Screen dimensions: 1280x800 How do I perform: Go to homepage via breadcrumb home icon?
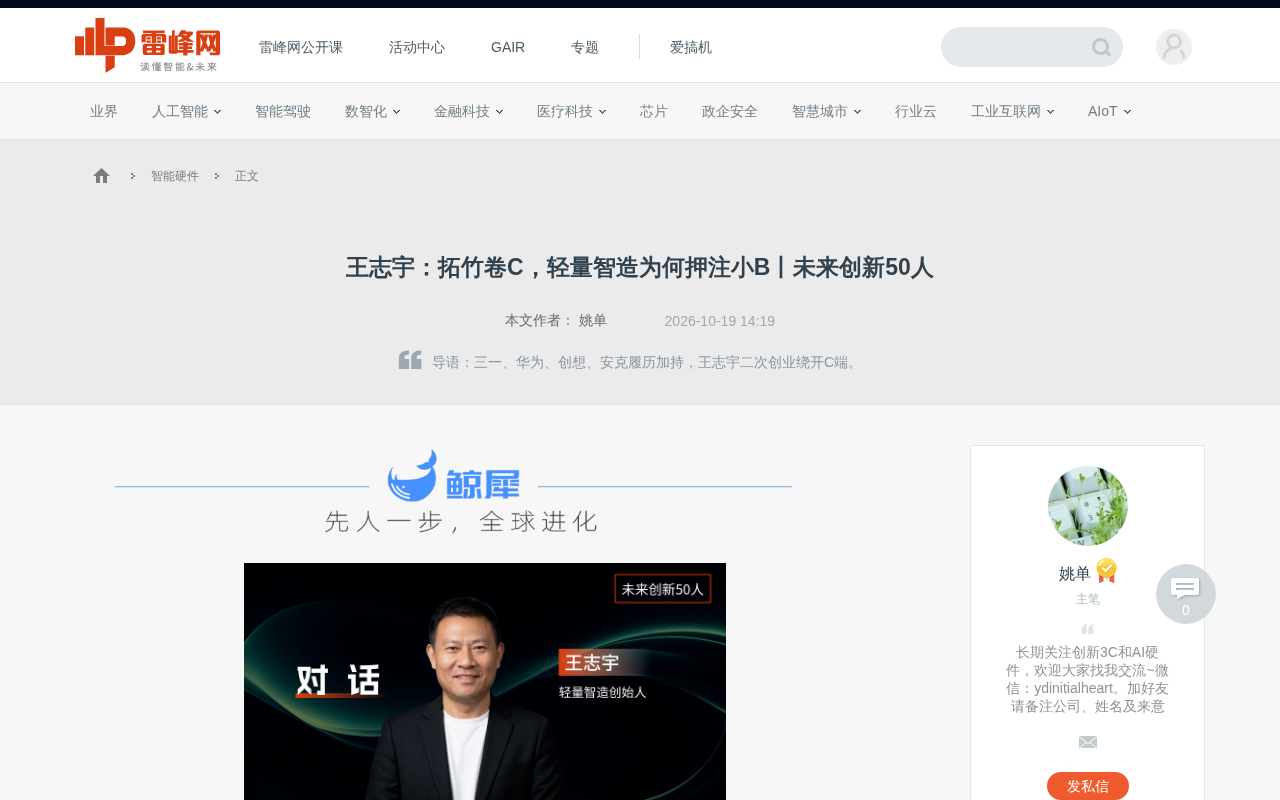101,176
